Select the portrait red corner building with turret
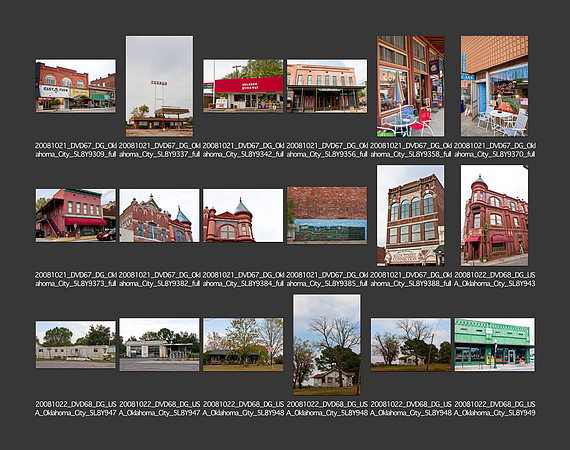The height and width of the screenshot is (450, 570). [x=494, y=216]
